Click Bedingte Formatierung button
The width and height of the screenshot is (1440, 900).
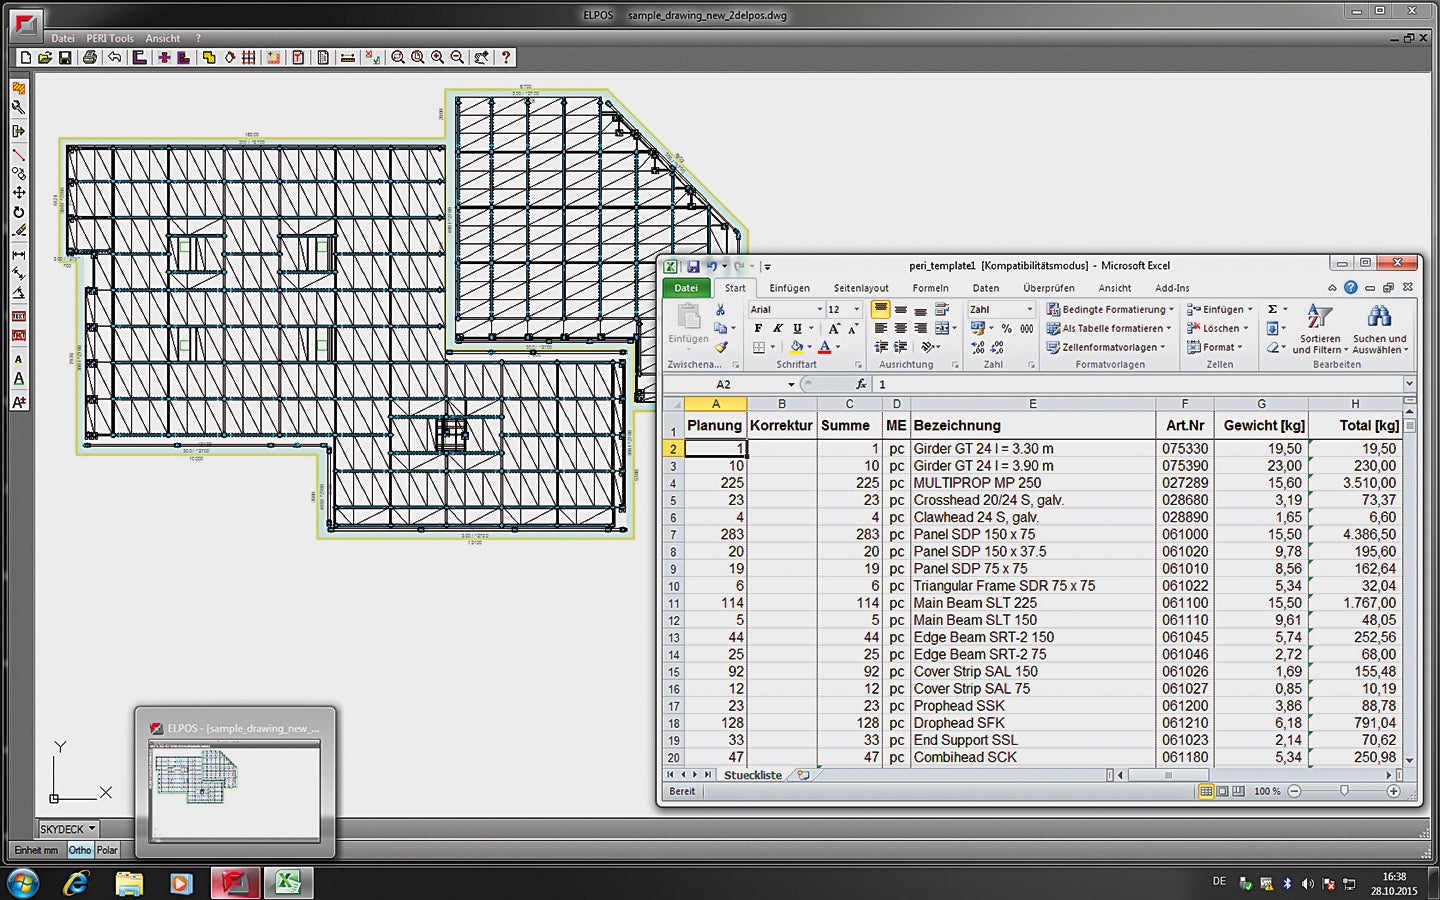coord(1110,310)
